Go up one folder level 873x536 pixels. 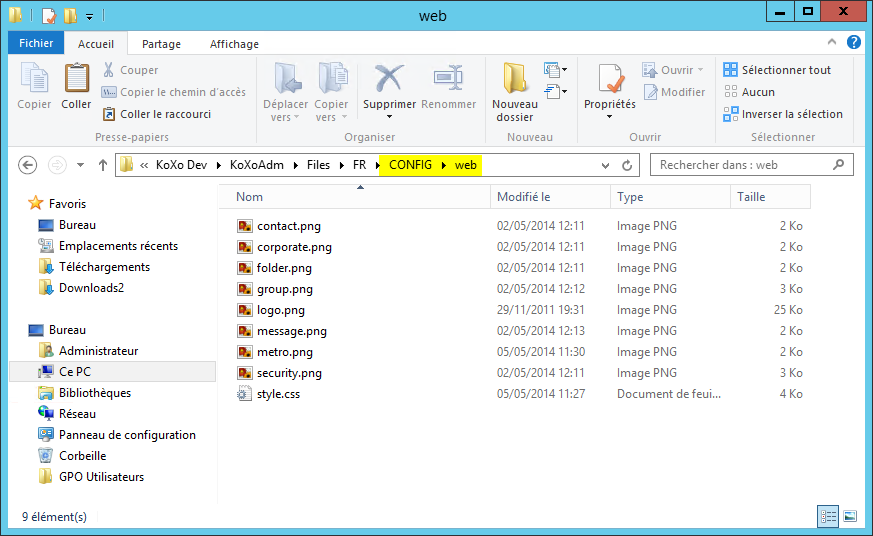(x=102, y=165)
